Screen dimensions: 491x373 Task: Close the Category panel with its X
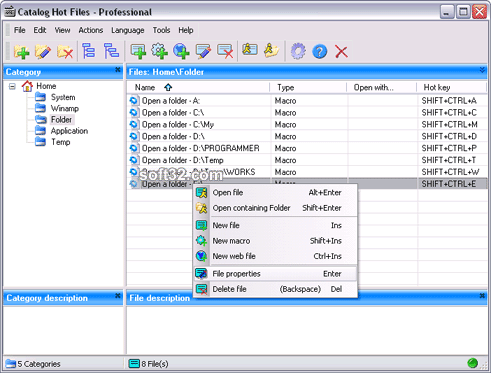[x=118, y=69]
